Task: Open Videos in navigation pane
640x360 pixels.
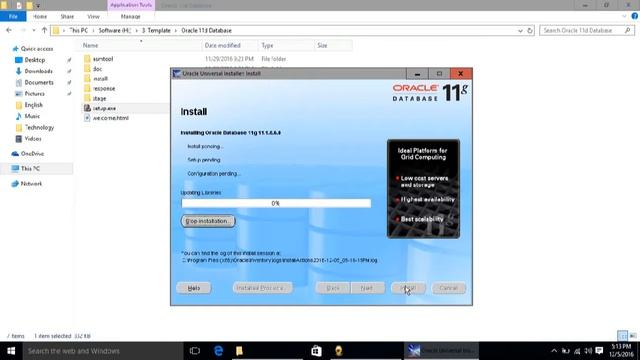Action: pos(33,139)
